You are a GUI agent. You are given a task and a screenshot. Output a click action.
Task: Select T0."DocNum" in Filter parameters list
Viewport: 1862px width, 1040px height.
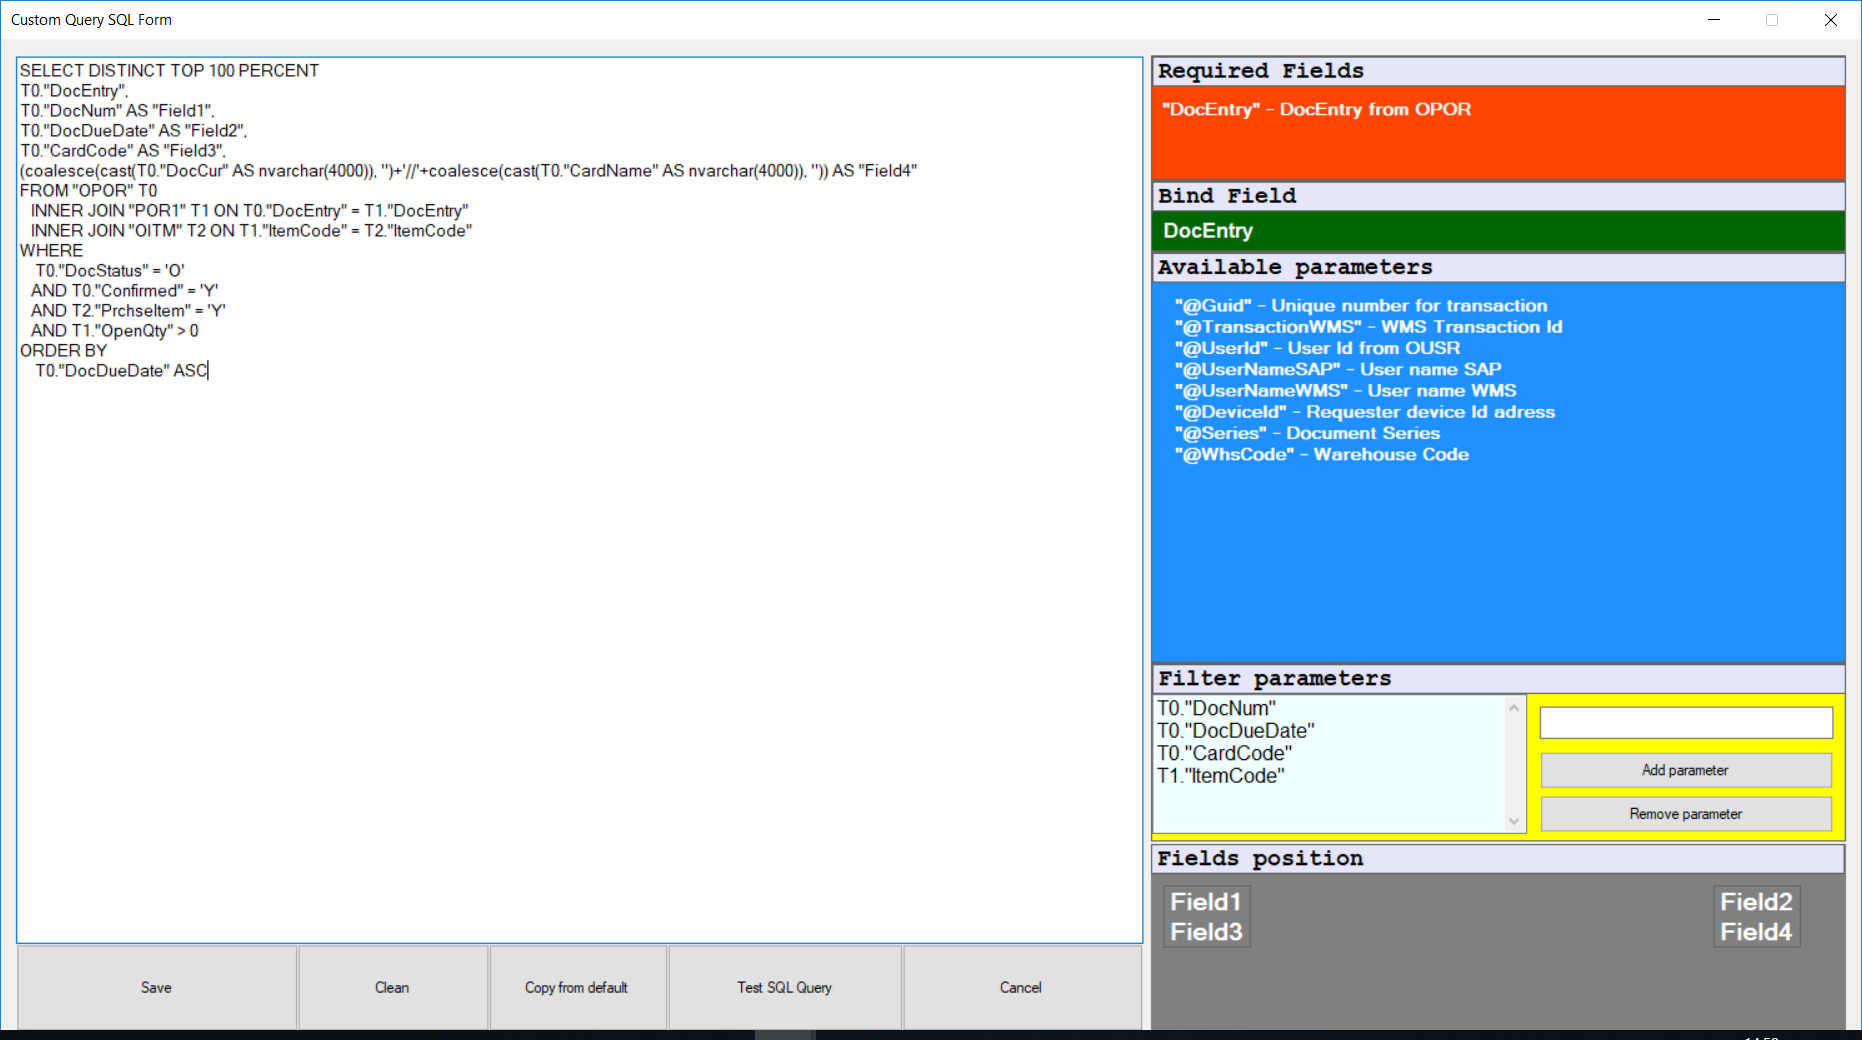(1218, 708)
